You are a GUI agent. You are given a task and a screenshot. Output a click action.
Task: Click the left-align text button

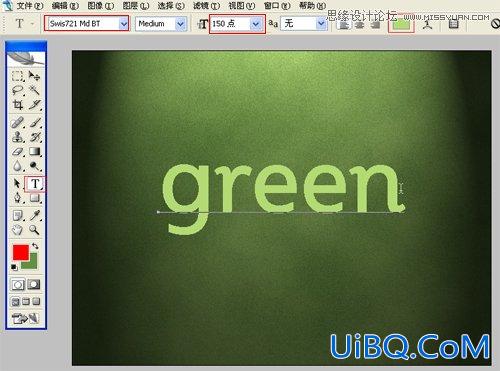point(343,25)
